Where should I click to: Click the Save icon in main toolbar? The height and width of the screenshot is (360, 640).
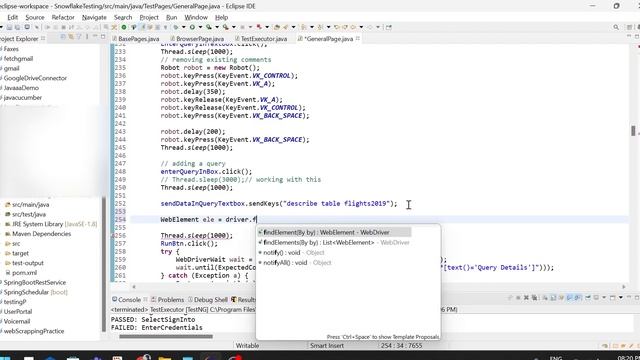pyautogui.click(x=9, y=27)
